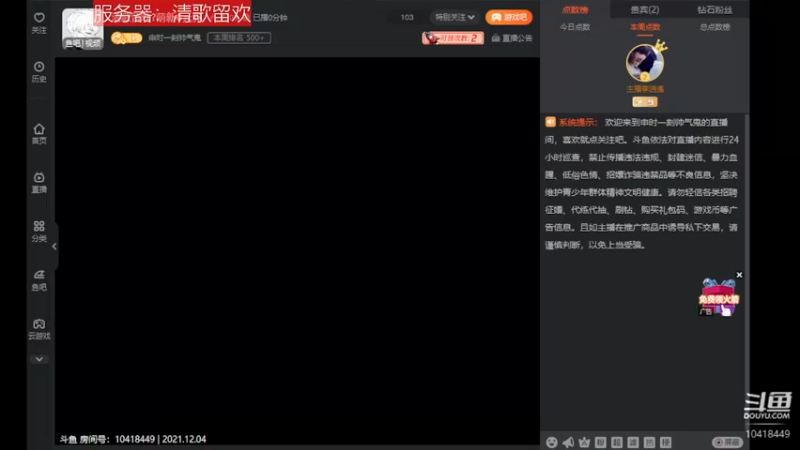Click the chat panel vertical scrollbar

click(x=747, y=273)
